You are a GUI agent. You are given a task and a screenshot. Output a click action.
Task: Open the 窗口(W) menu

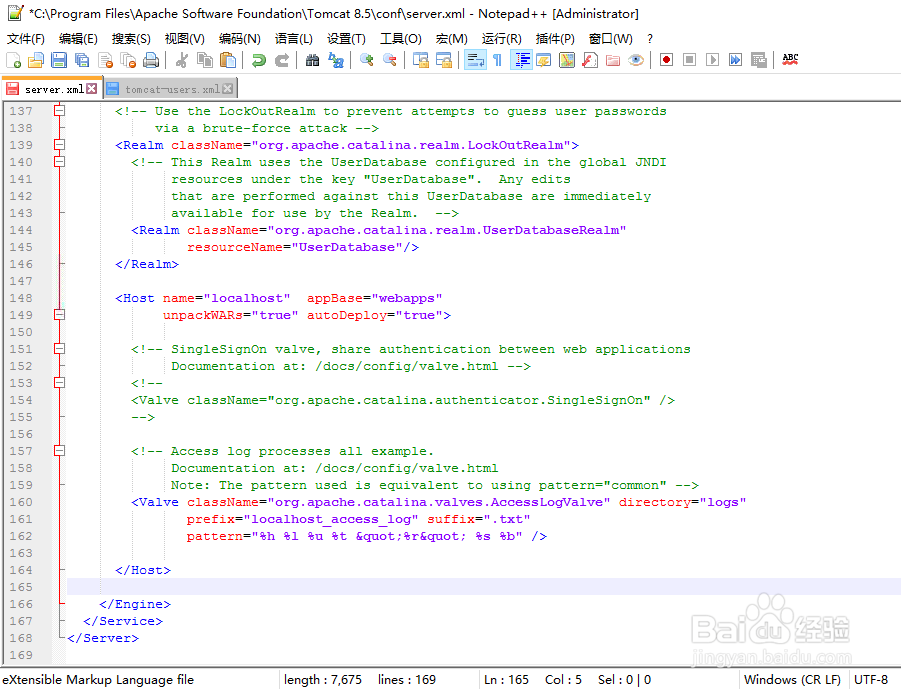click(x=611, y=39)
